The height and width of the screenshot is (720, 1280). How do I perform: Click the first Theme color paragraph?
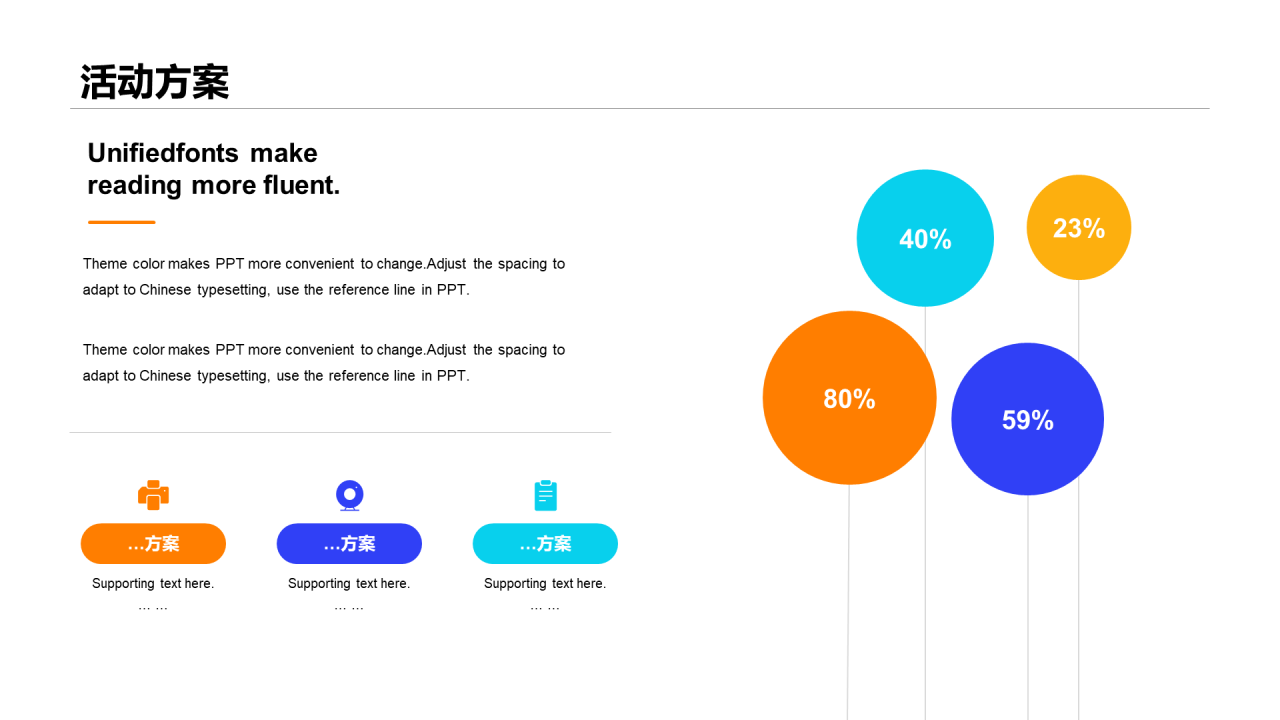(324, 277)
